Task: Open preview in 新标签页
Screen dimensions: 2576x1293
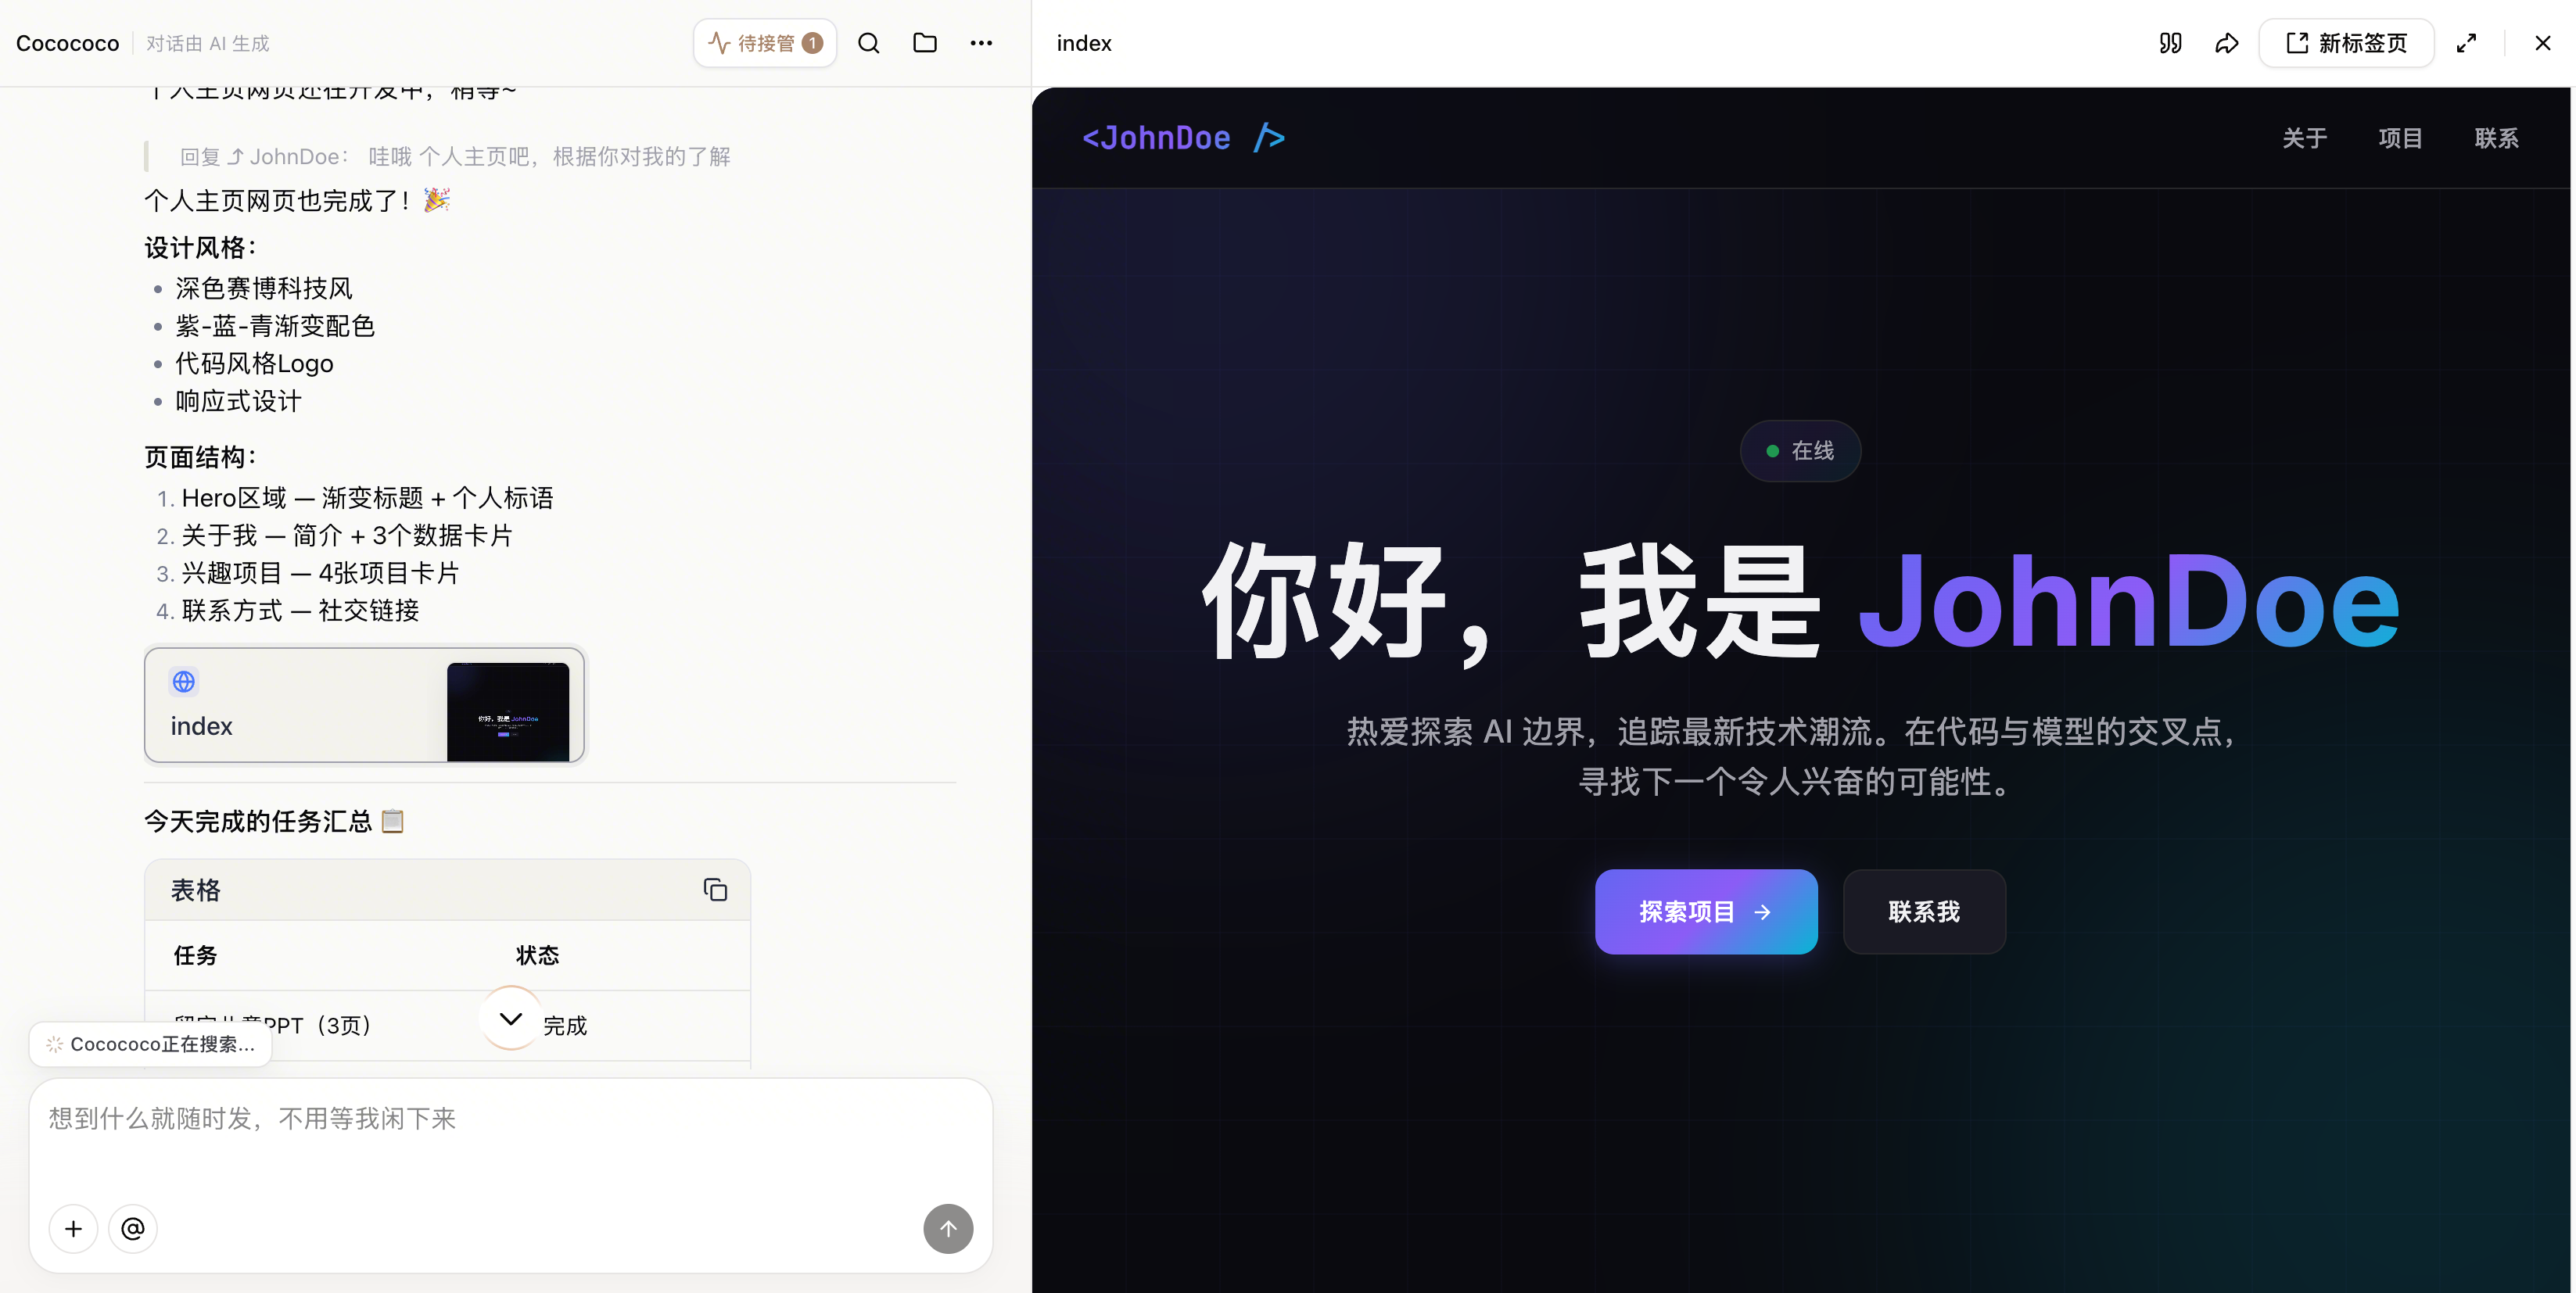Action: 2346,43
